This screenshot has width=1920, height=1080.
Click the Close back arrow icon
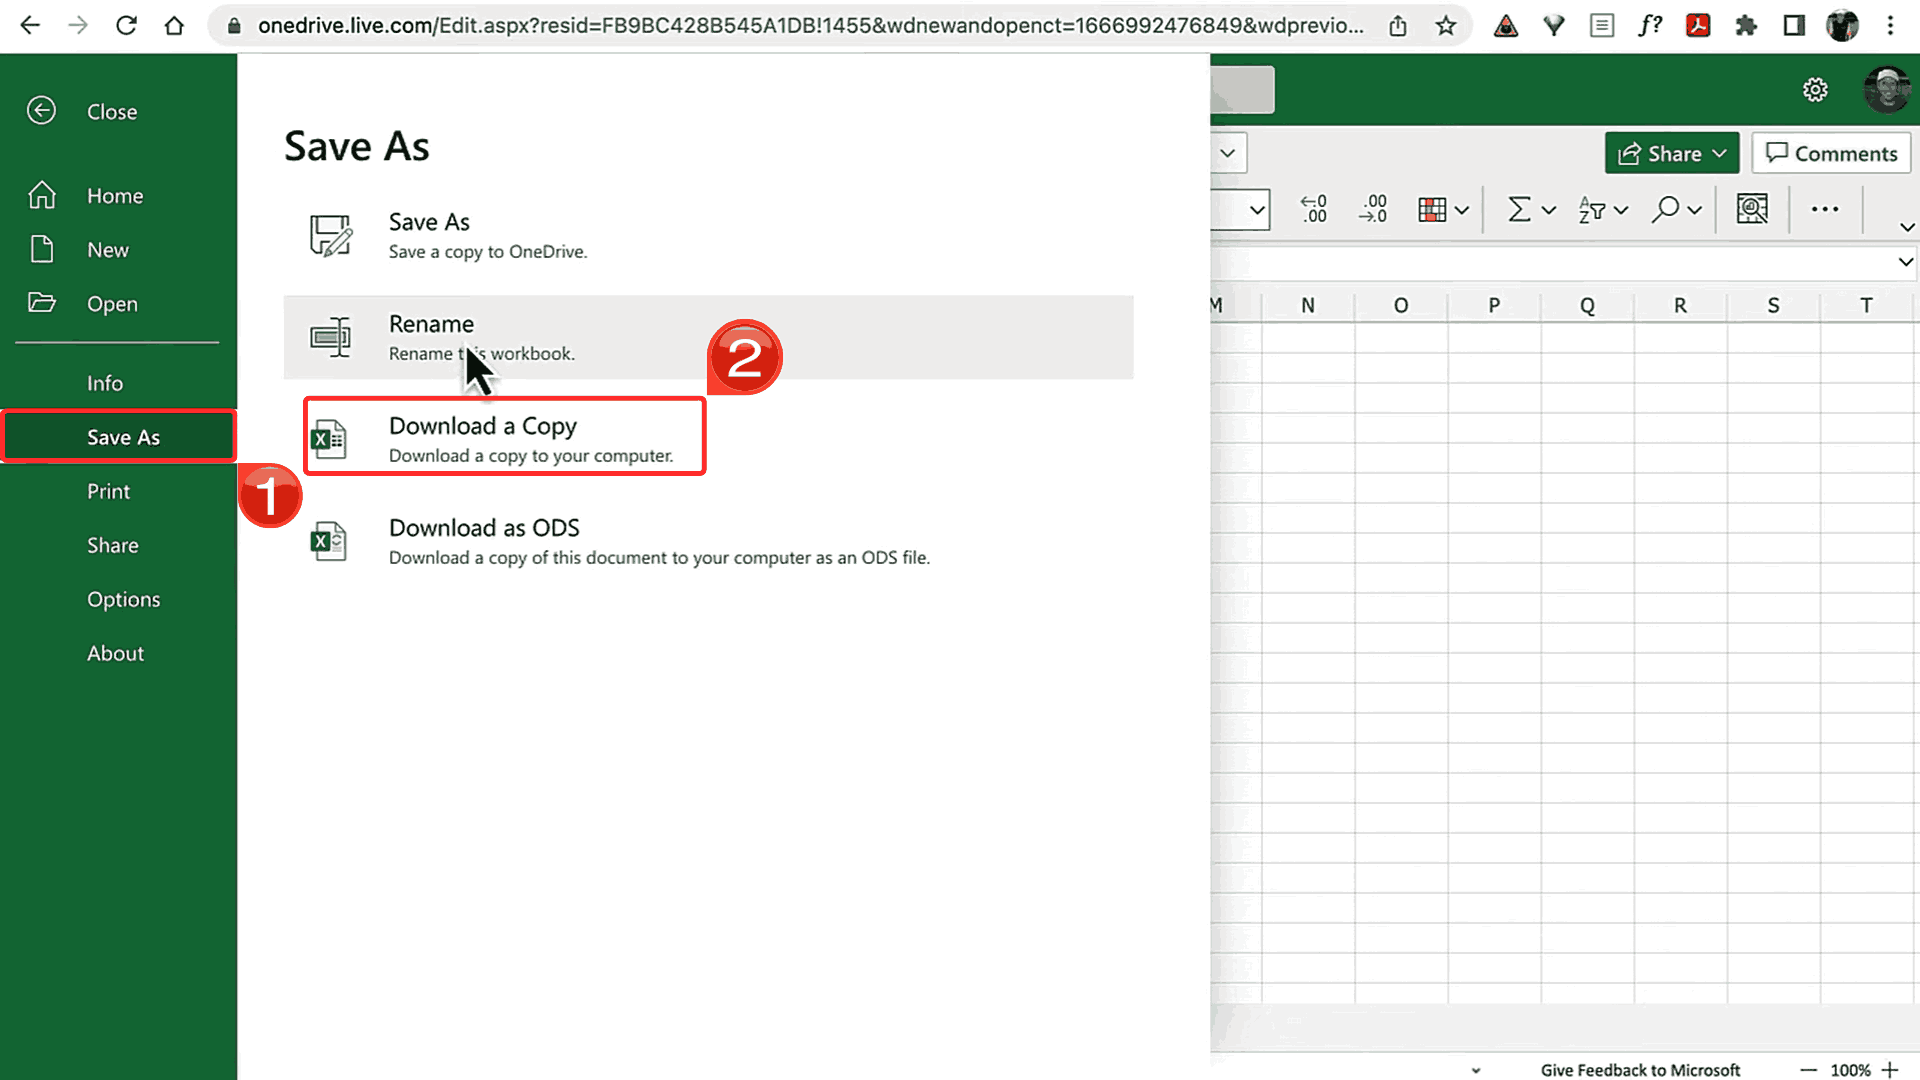click(41, 110)
